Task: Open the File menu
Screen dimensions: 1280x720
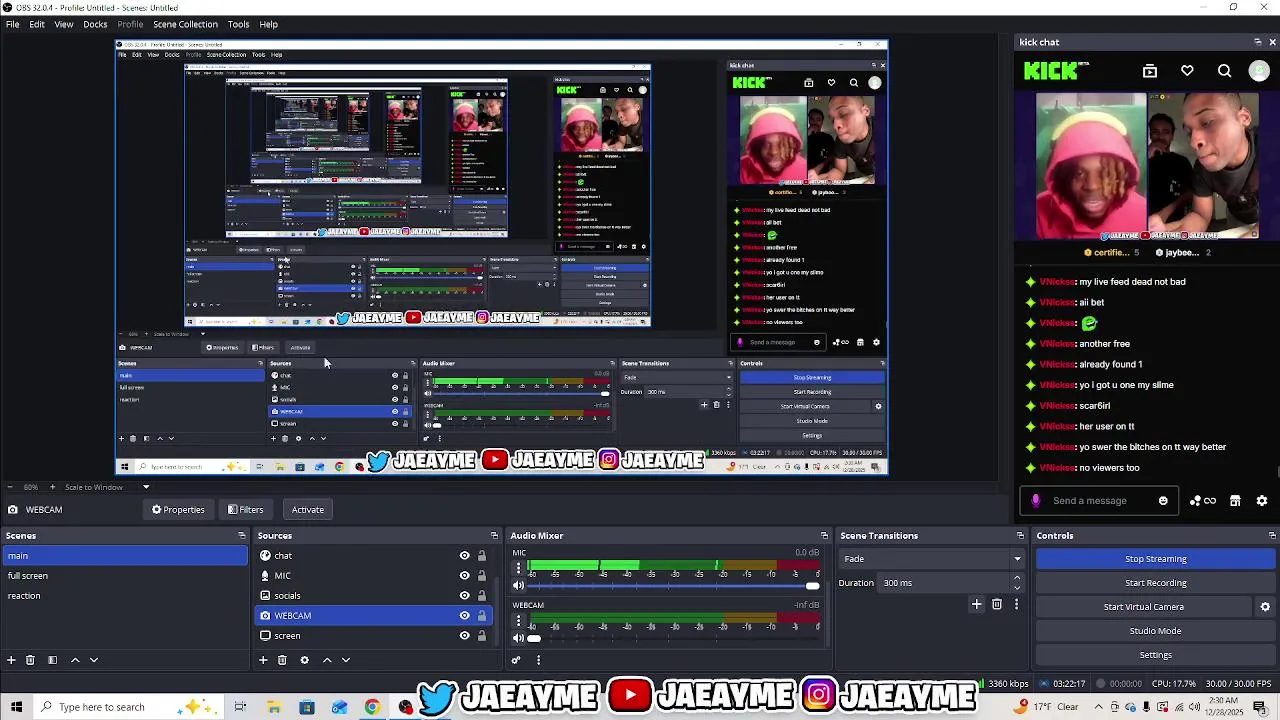Action: click(12, 24)
